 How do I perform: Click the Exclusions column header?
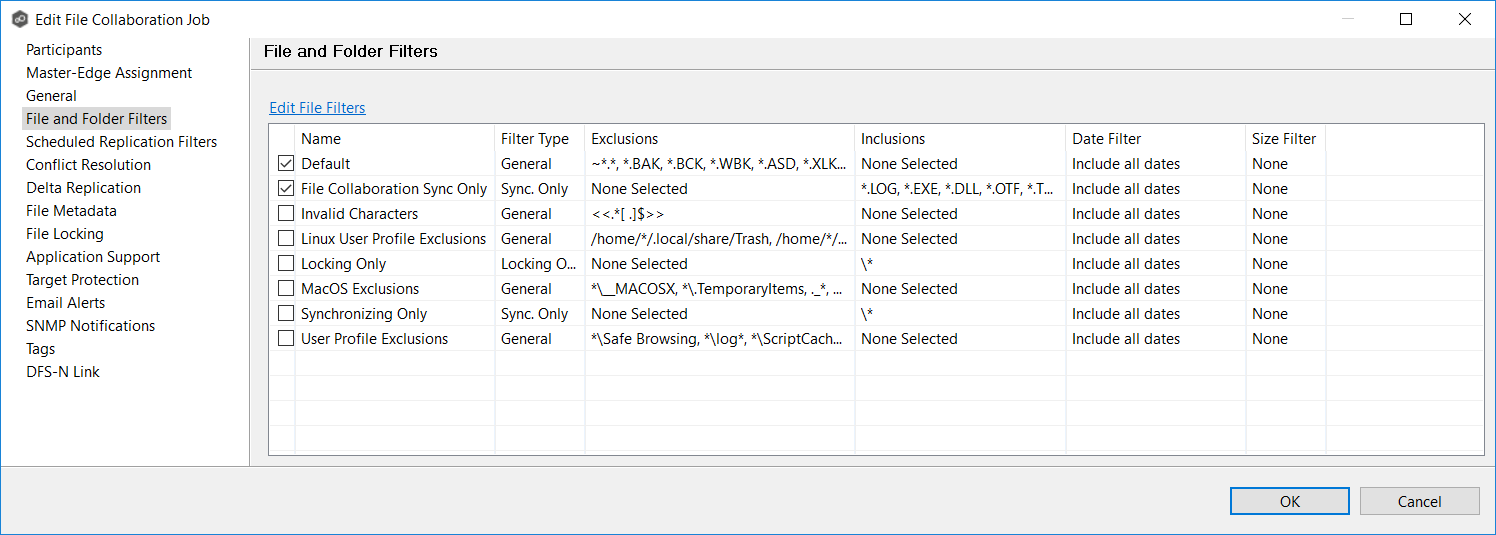coord(719,138)
